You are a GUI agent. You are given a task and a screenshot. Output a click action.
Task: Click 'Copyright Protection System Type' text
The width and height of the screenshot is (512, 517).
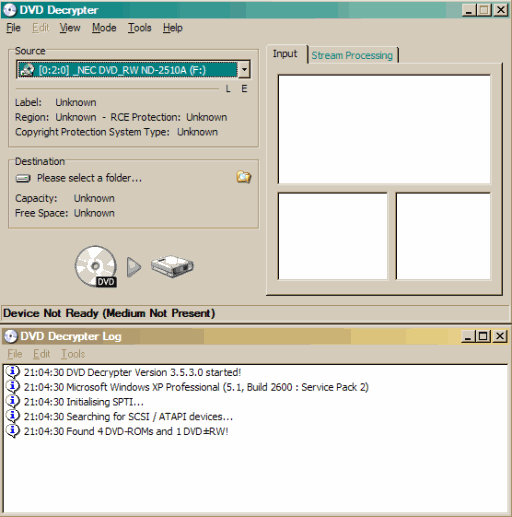(92, 132)
